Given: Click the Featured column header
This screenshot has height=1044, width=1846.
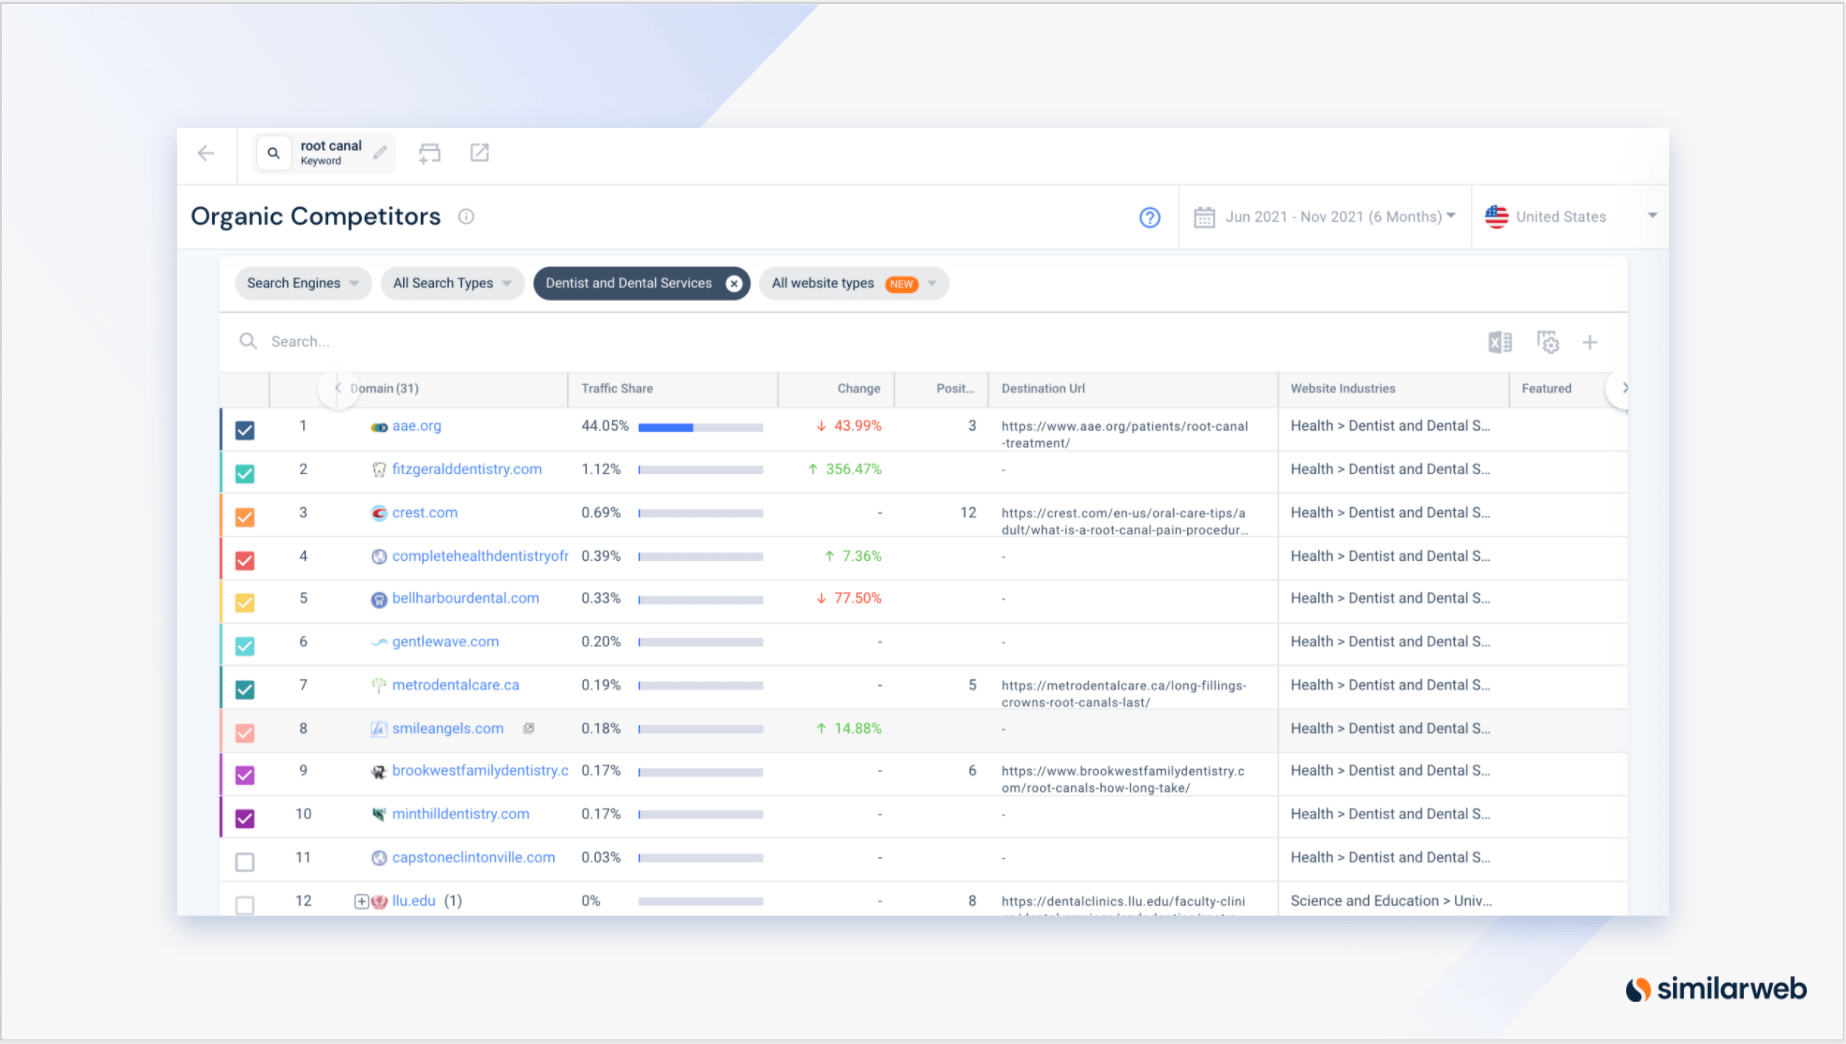Looking at the screenshot, I should pyautogui.click(x=1546, y=389).
